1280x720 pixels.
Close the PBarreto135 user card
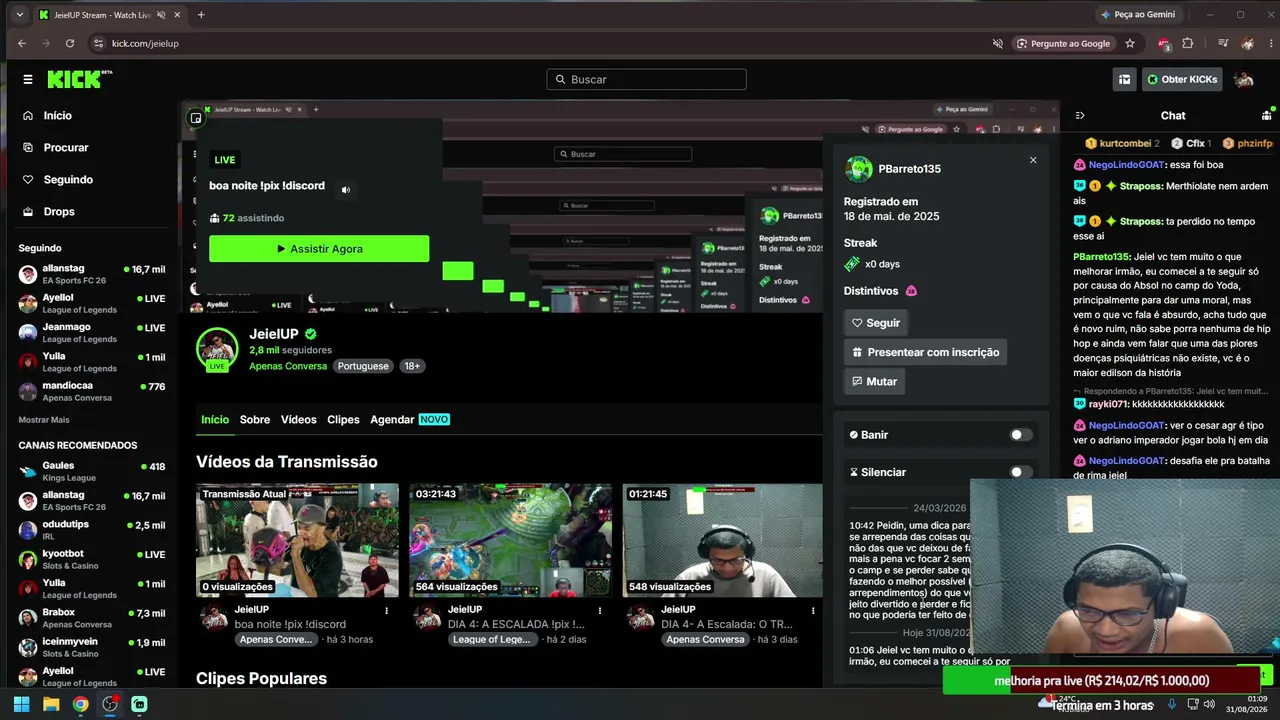click(x=1033, y=160)
